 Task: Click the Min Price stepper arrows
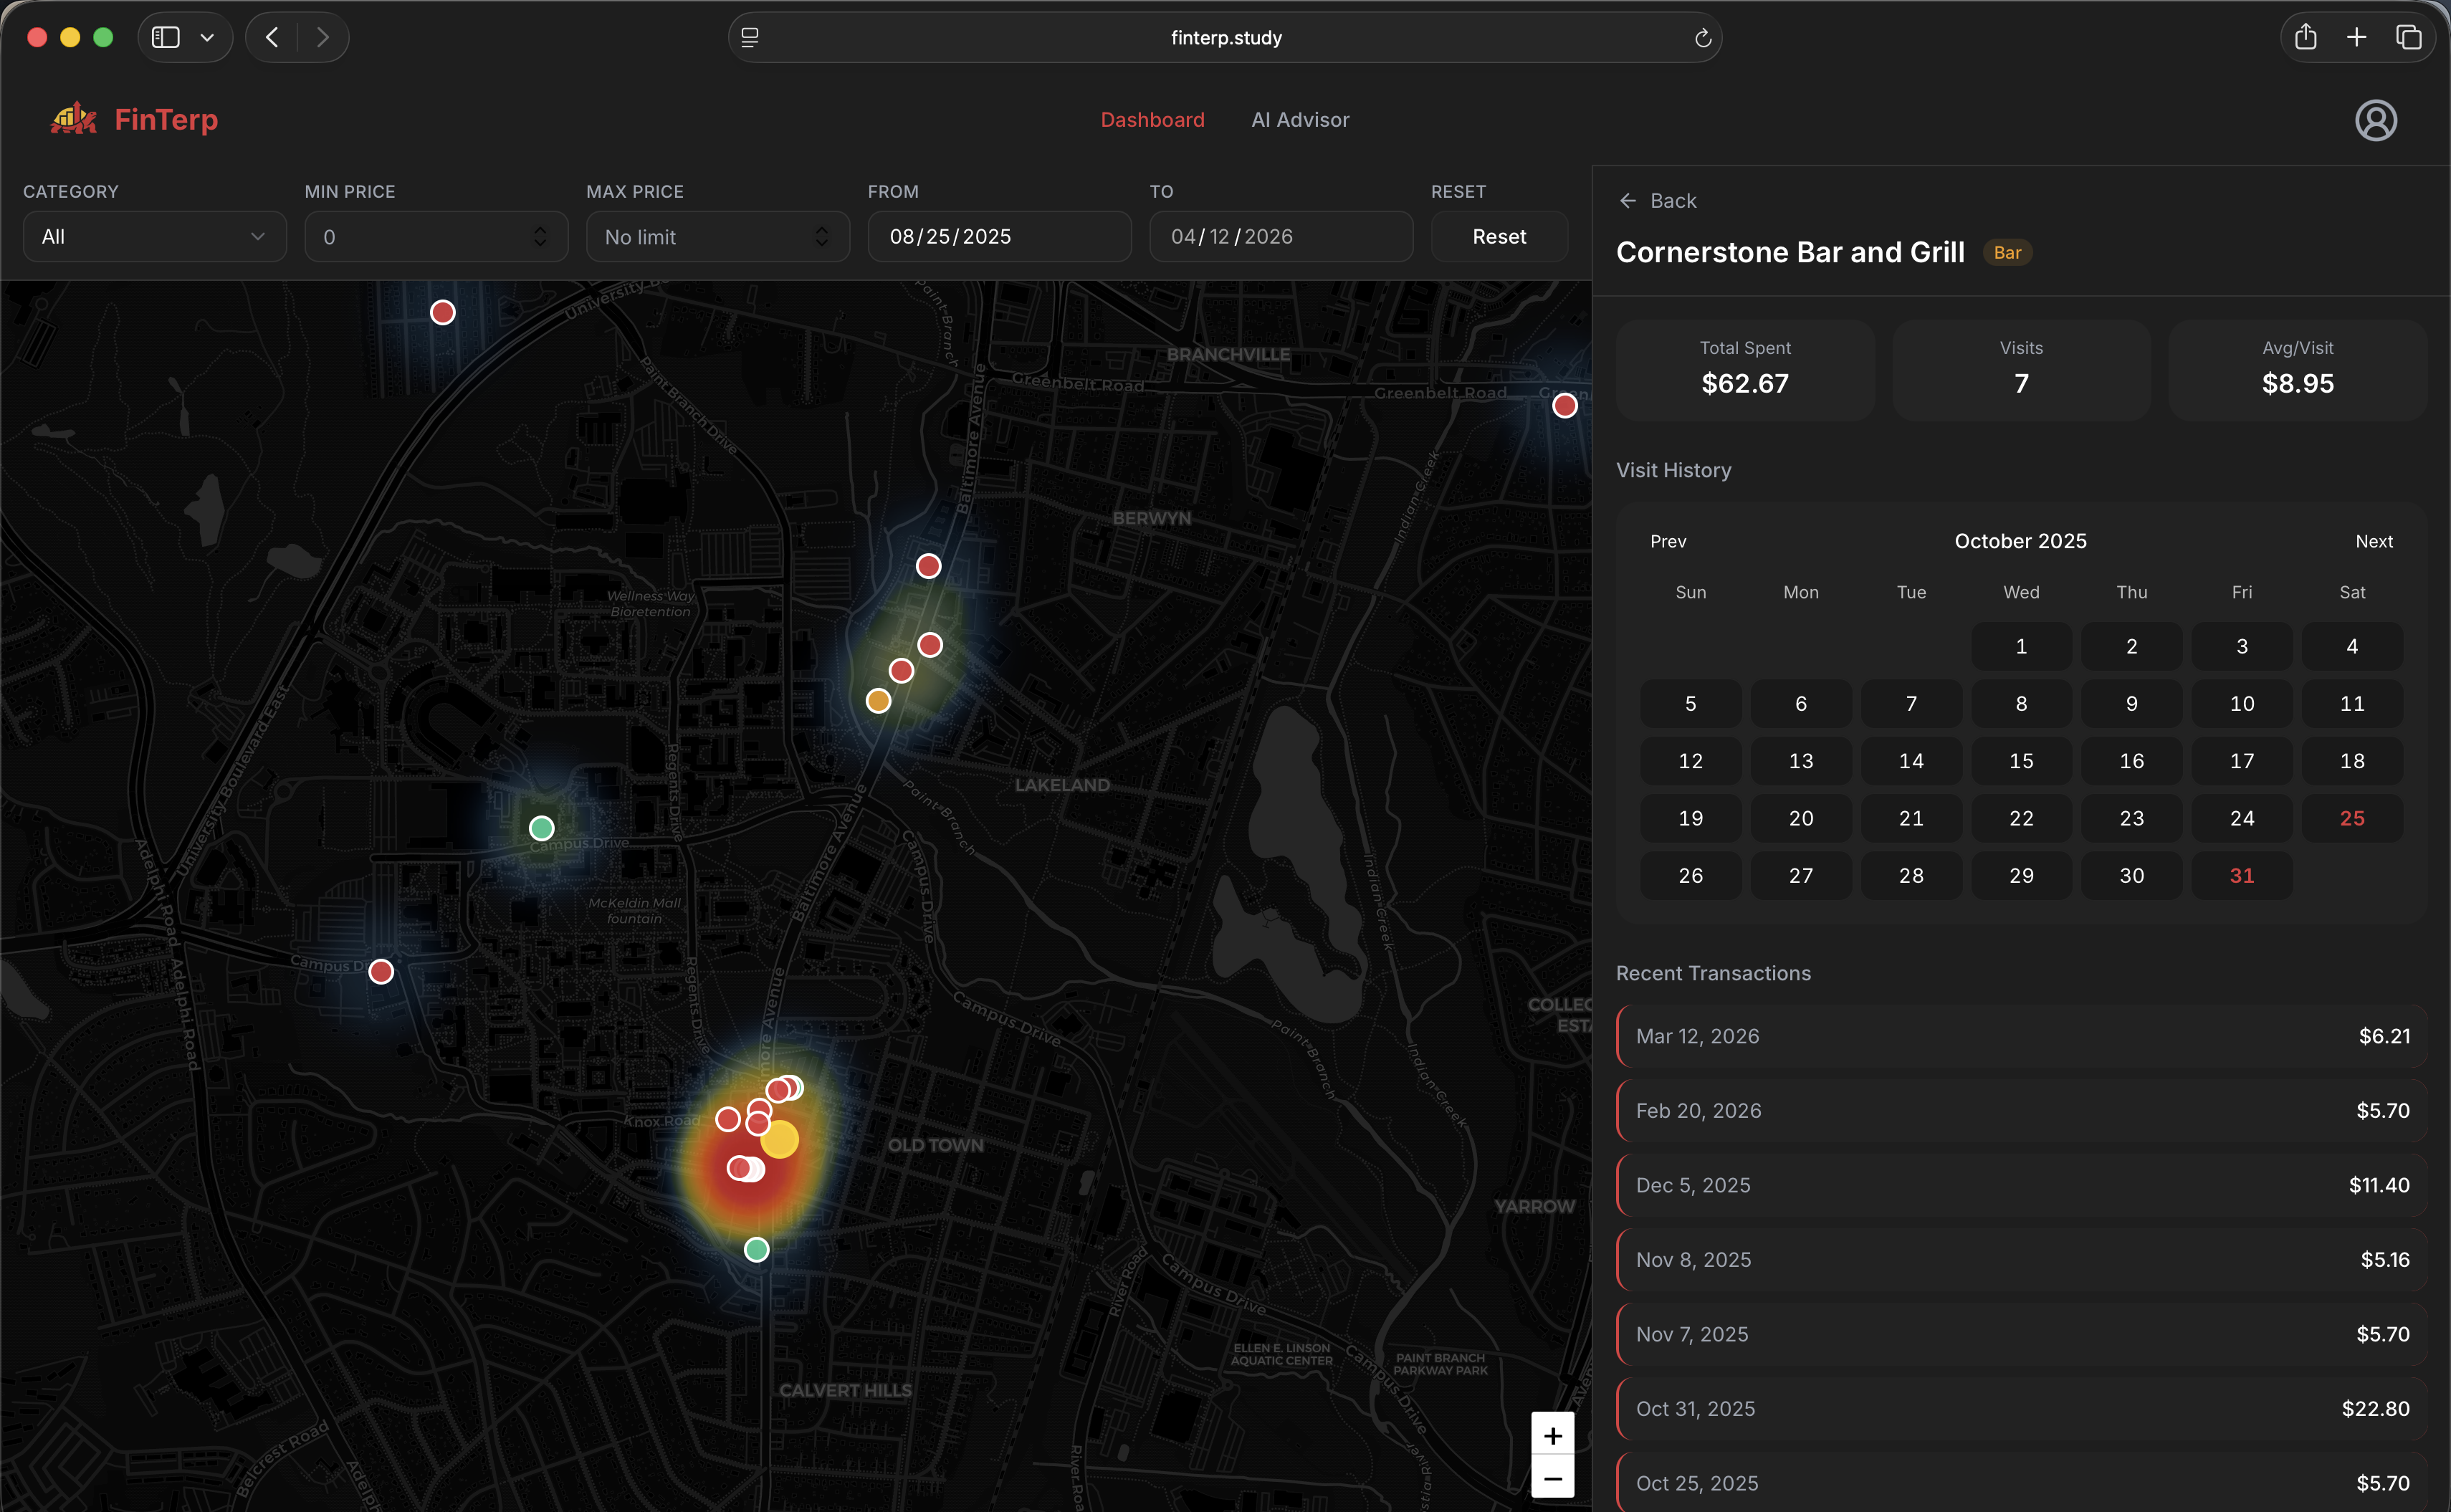(540, 237)
